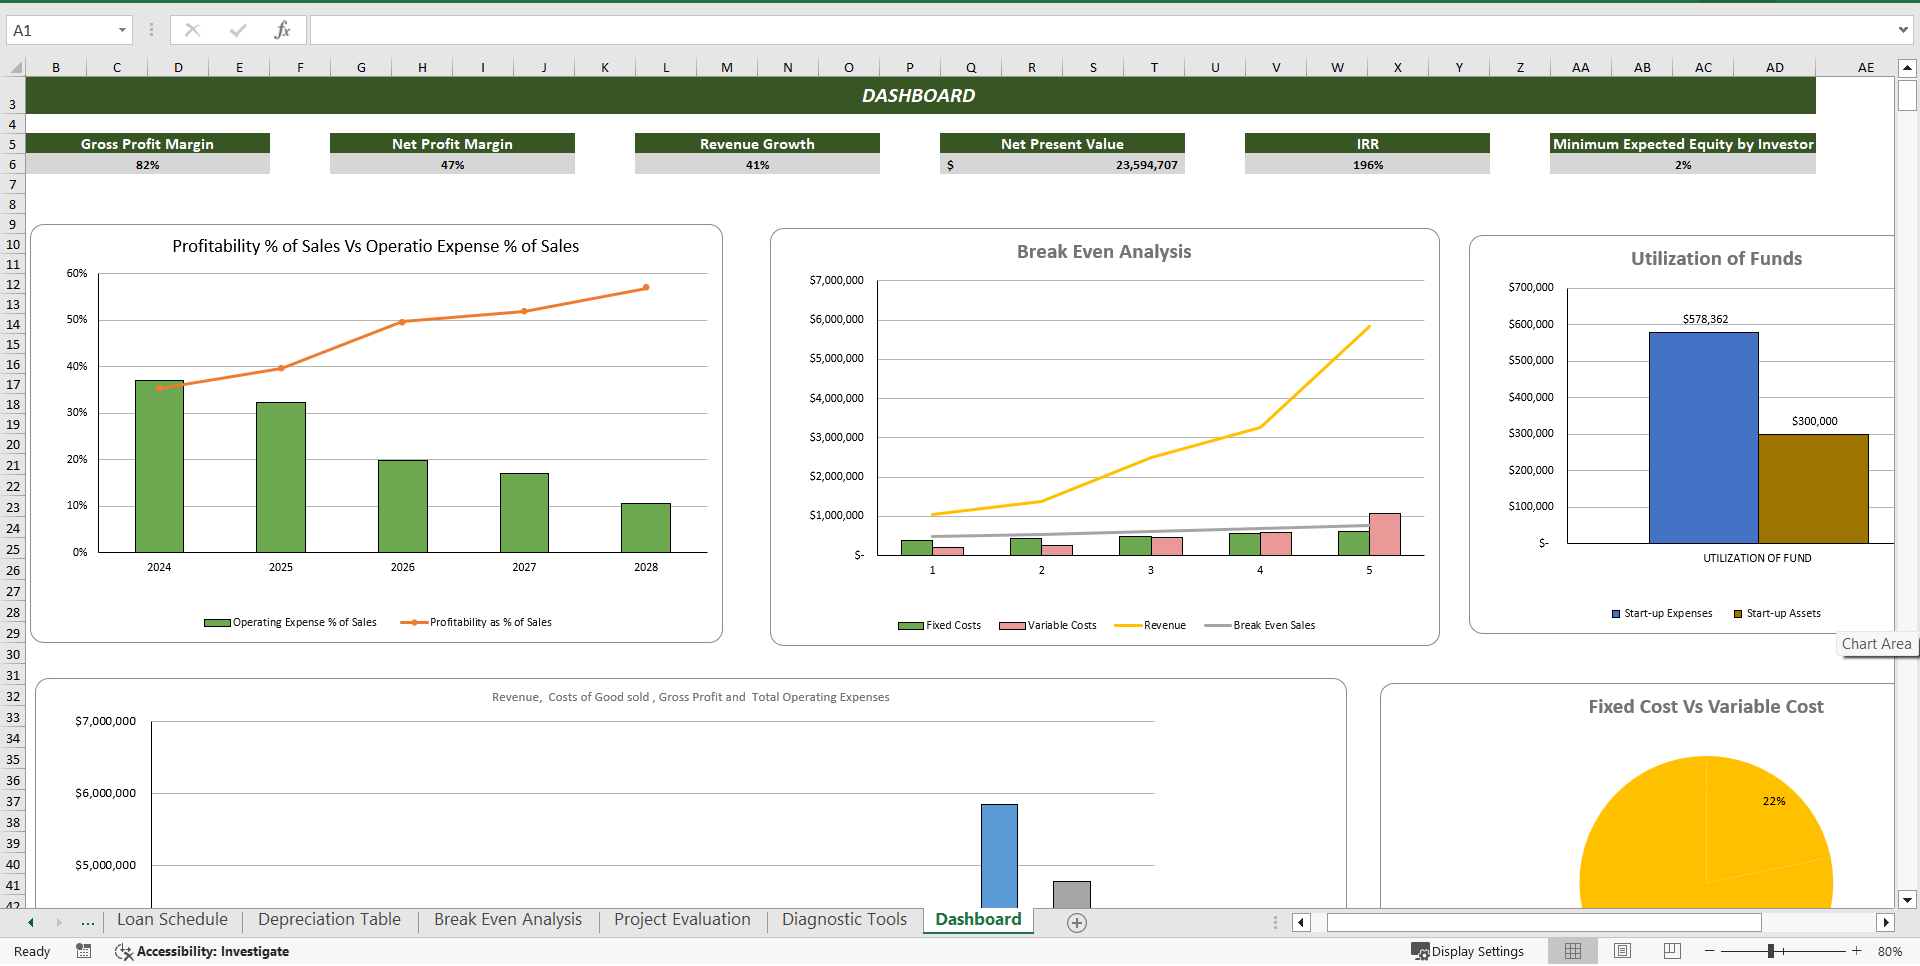Click the vertical scrollbar up arrow
Viewport: 1920px width, 966px height.
(1907, 68)
